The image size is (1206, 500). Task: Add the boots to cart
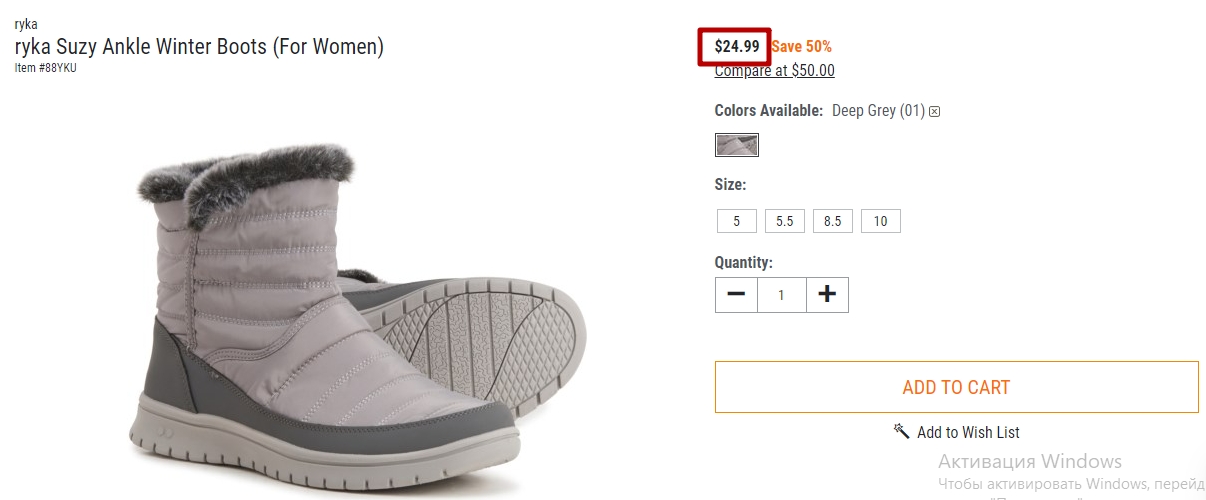click(957, 387)
